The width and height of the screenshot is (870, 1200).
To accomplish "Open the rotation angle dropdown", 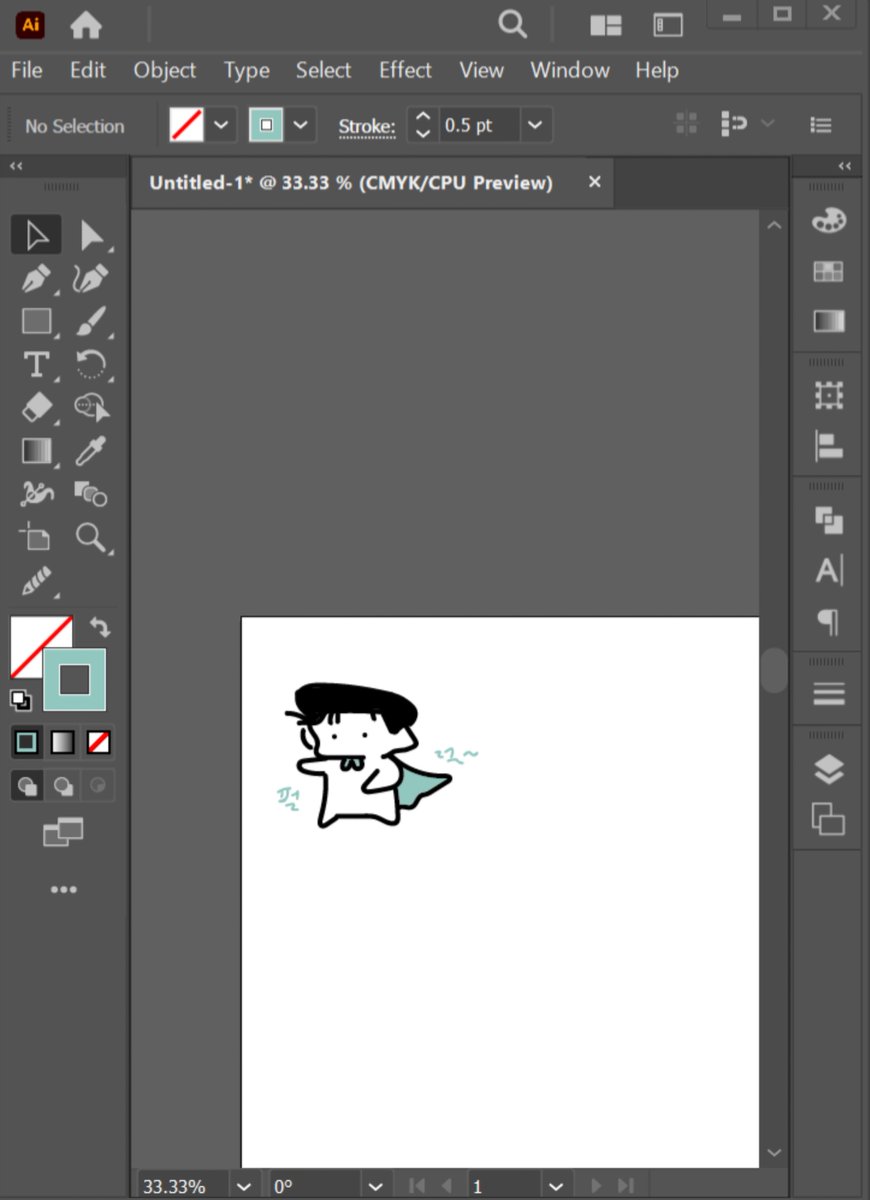I will click(x=375, y=1186).
